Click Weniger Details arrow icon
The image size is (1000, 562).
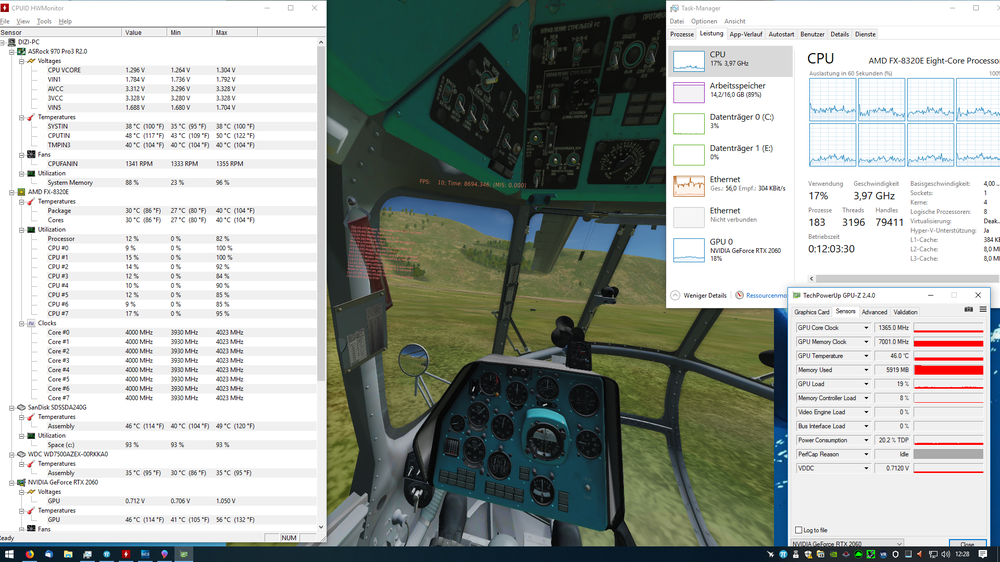pyautogui.click(x=675, y=295)
